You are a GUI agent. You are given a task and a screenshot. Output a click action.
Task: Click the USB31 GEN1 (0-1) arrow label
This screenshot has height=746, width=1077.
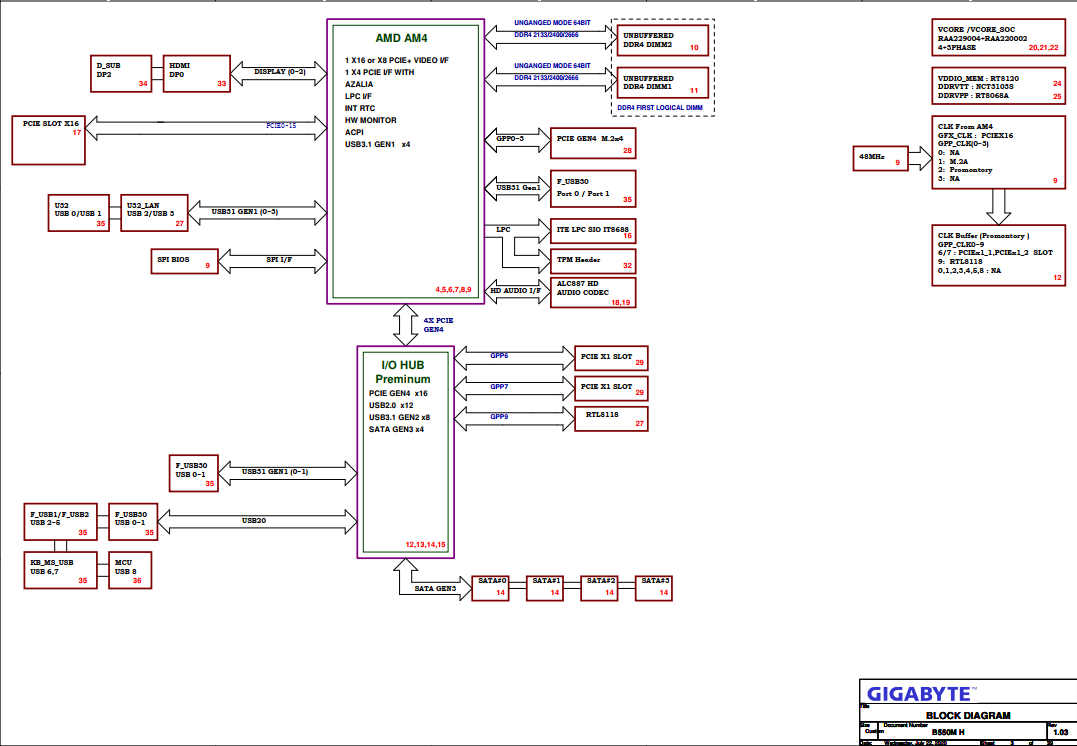pyautogui.click(x=275, y=472)
